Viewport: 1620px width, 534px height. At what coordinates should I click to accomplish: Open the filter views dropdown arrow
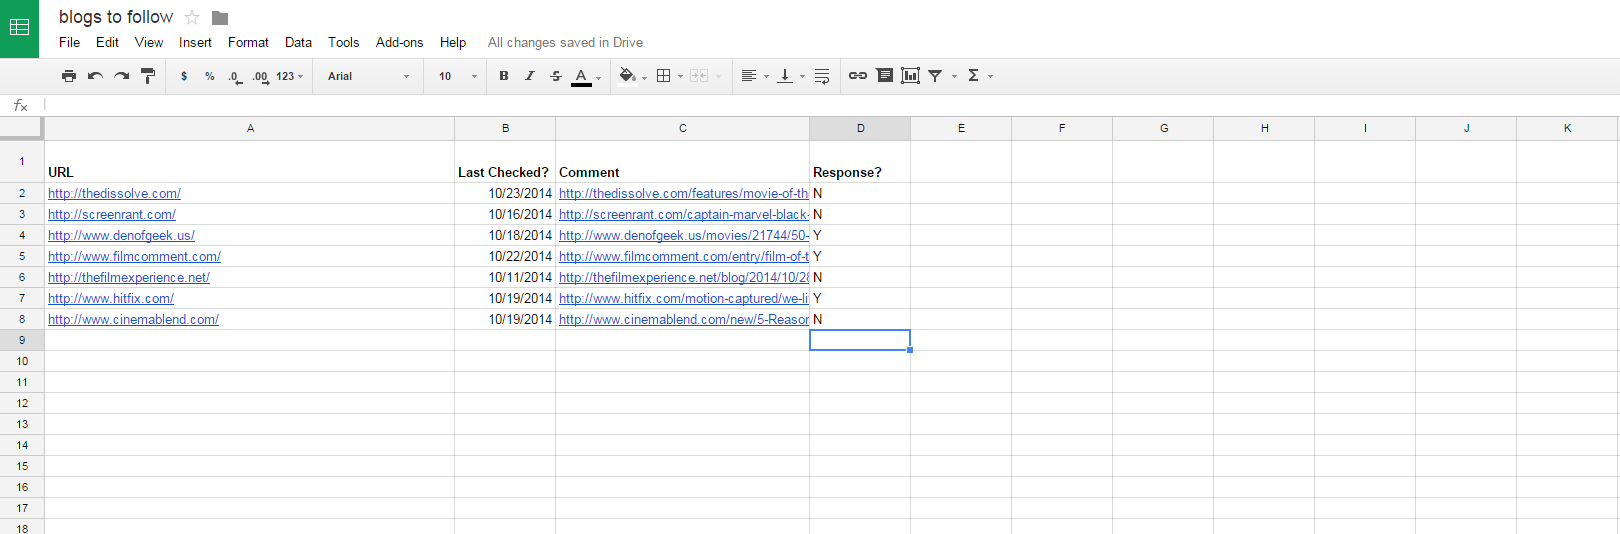click(x=954, y=77)
